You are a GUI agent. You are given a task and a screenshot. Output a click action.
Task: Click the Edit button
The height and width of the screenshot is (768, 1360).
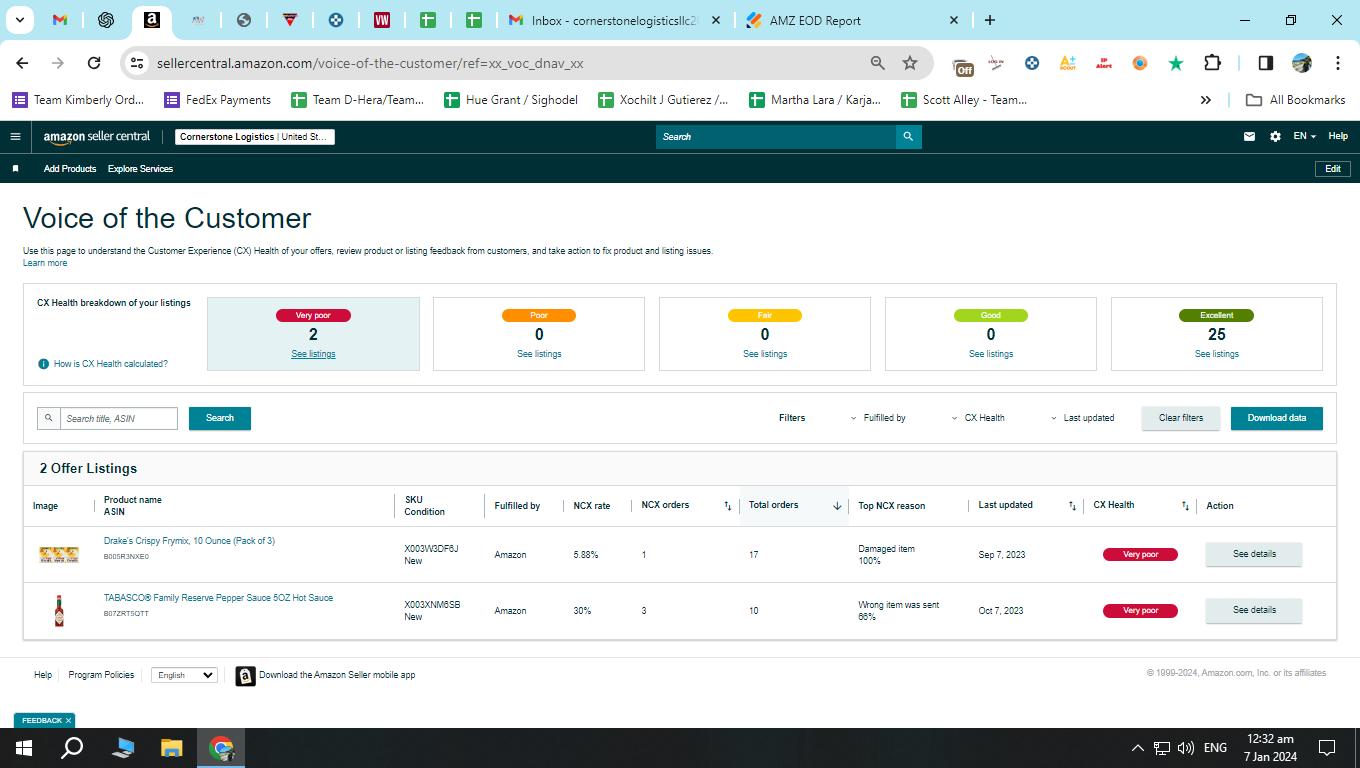tap(1333, 169)
